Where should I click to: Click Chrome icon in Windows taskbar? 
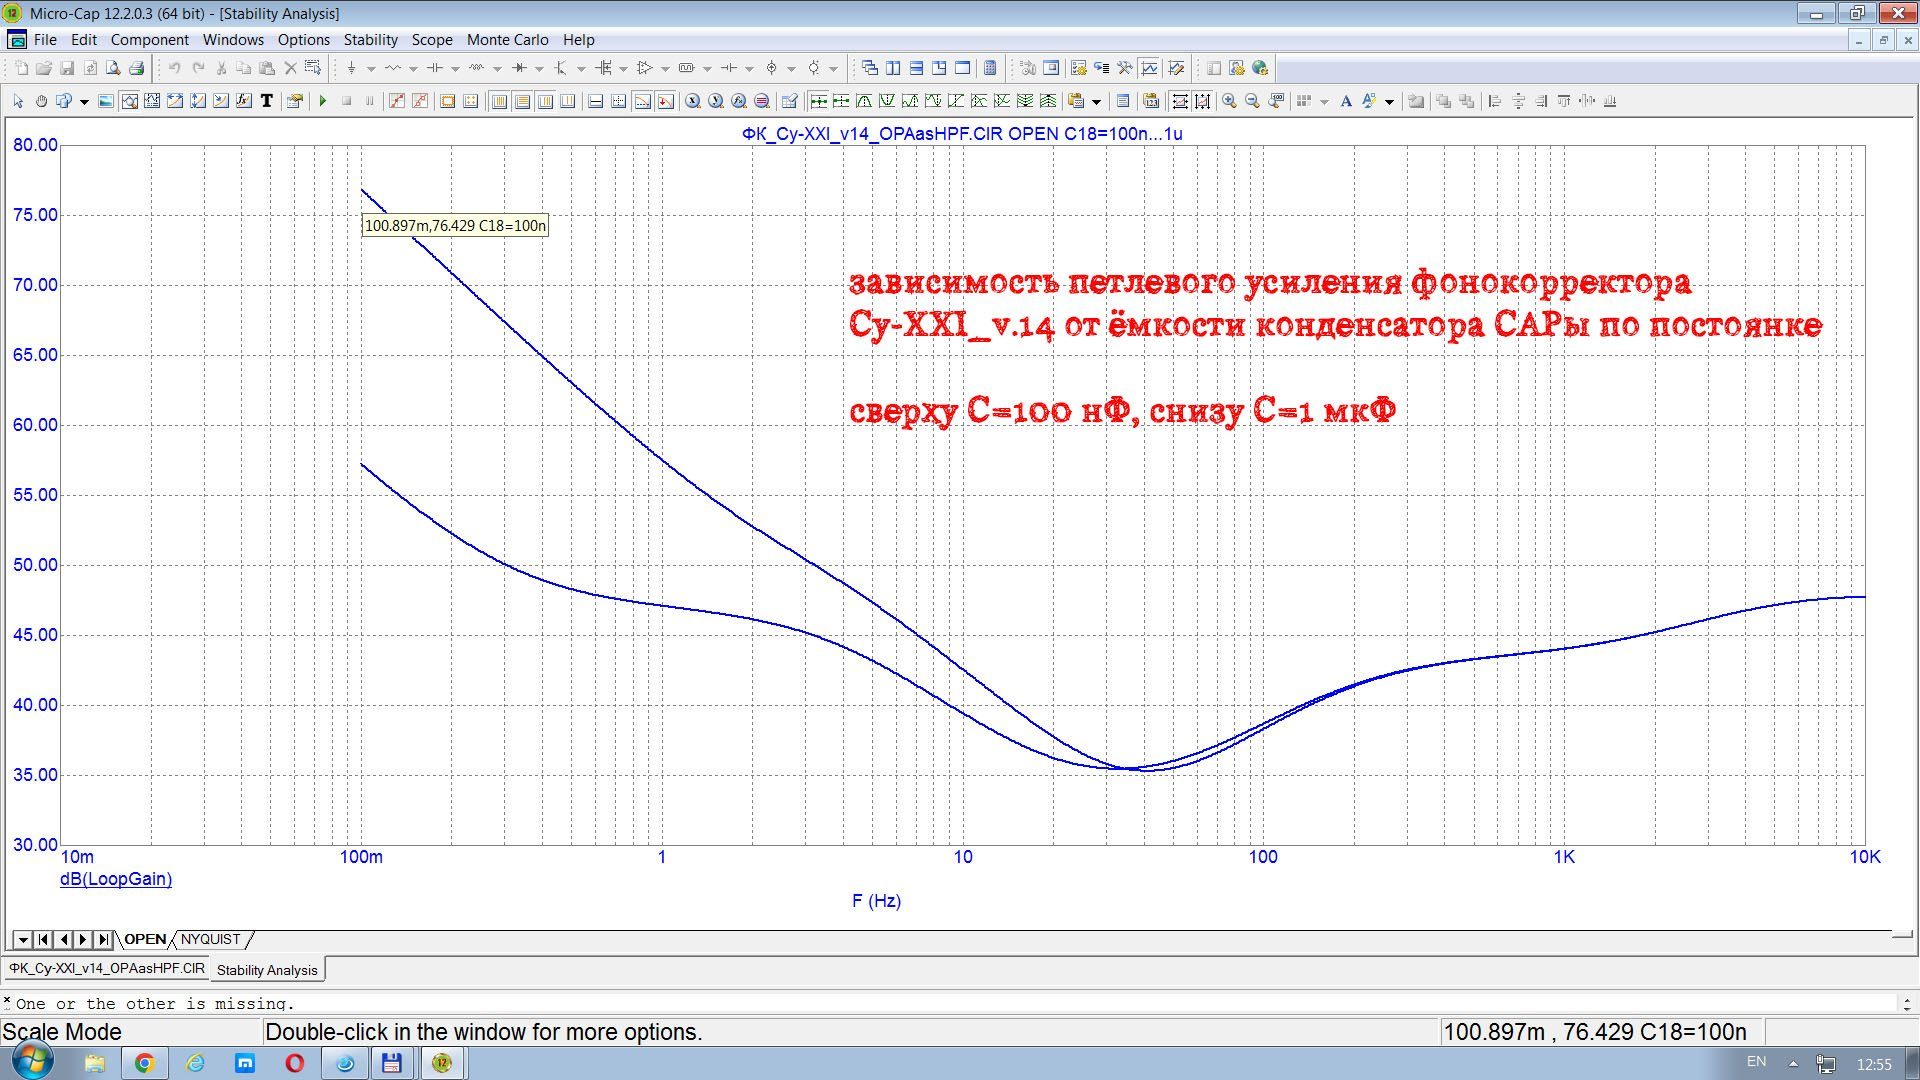144,1063
